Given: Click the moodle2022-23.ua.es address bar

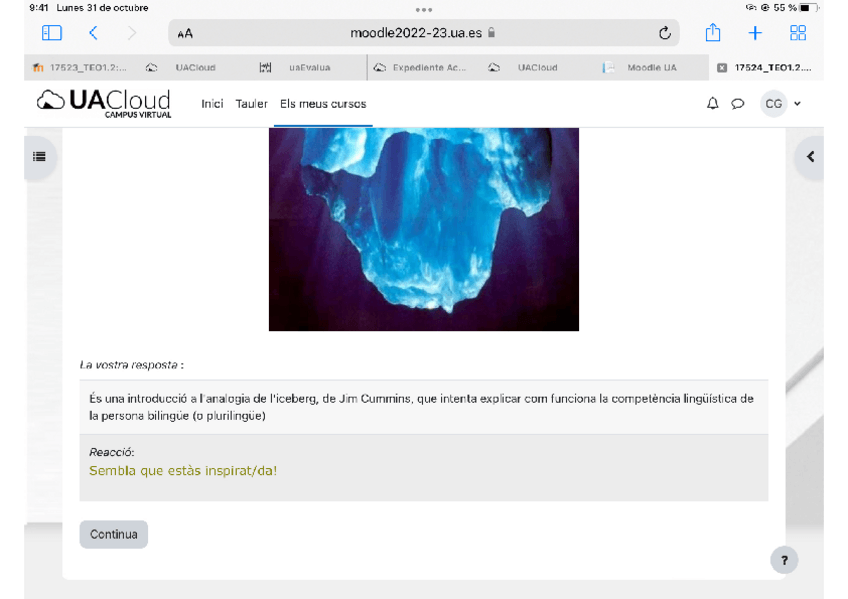Looking at the screenshot, I should tap(420, 32).
